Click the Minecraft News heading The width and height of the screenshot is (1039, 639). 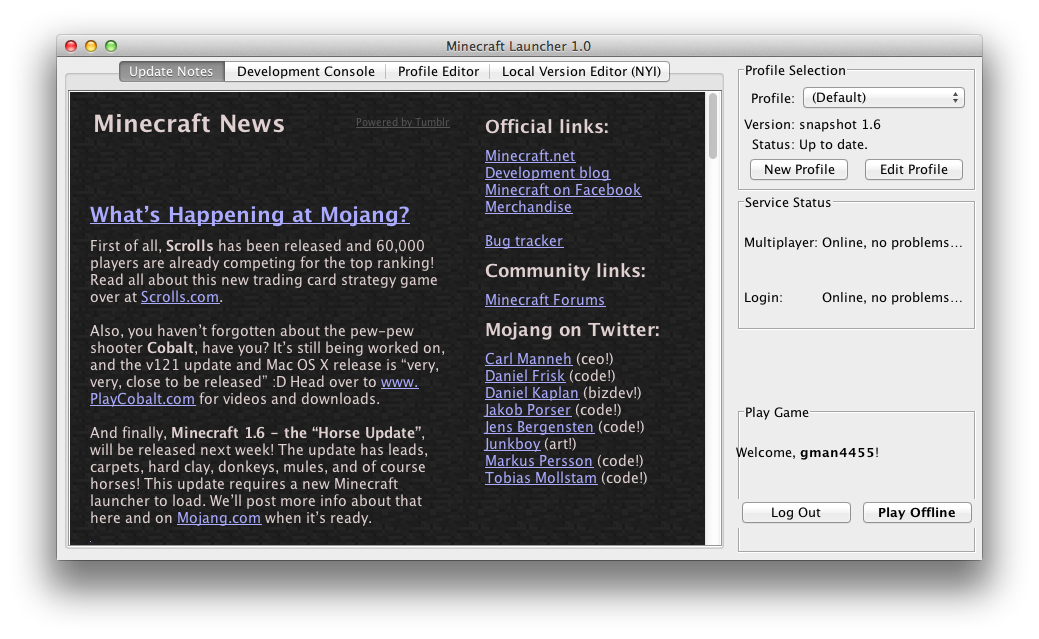click(189, 124)
